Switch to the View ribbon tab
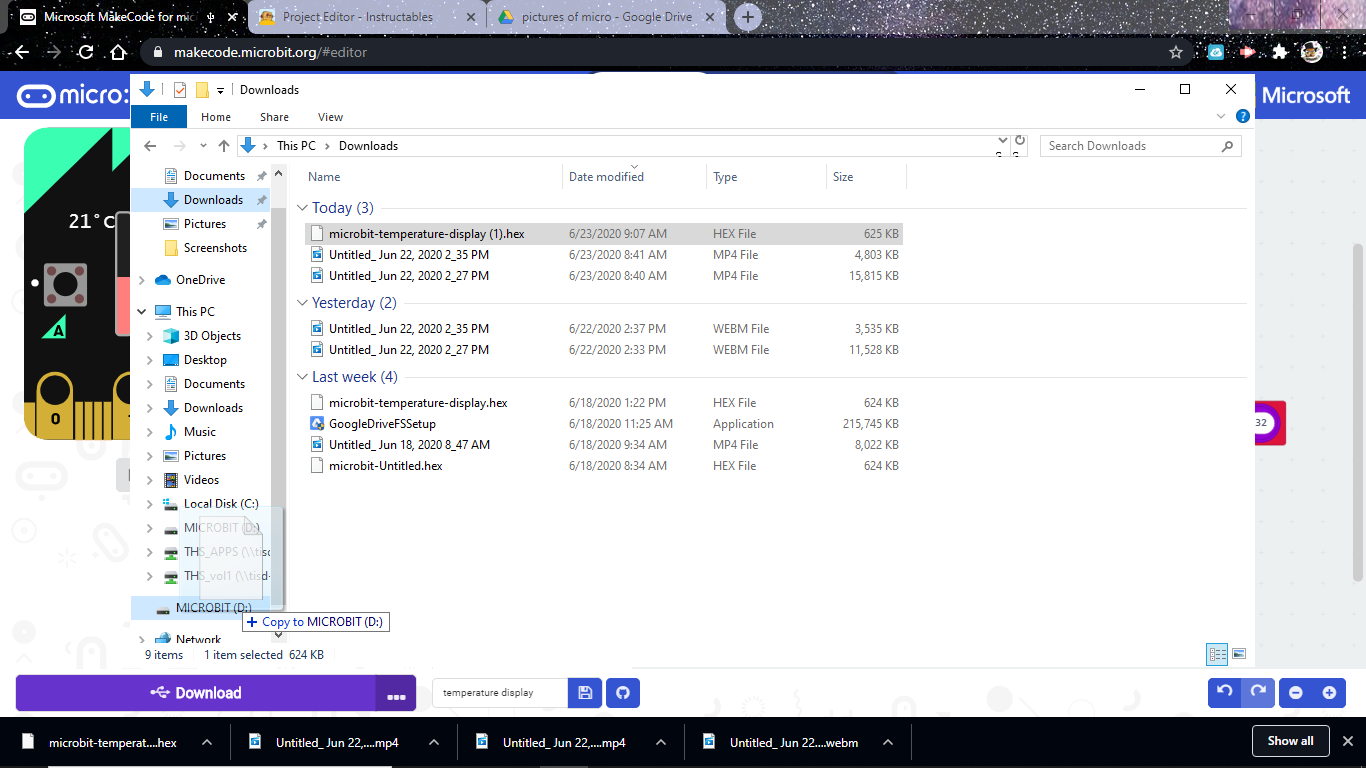 point(330,117)
